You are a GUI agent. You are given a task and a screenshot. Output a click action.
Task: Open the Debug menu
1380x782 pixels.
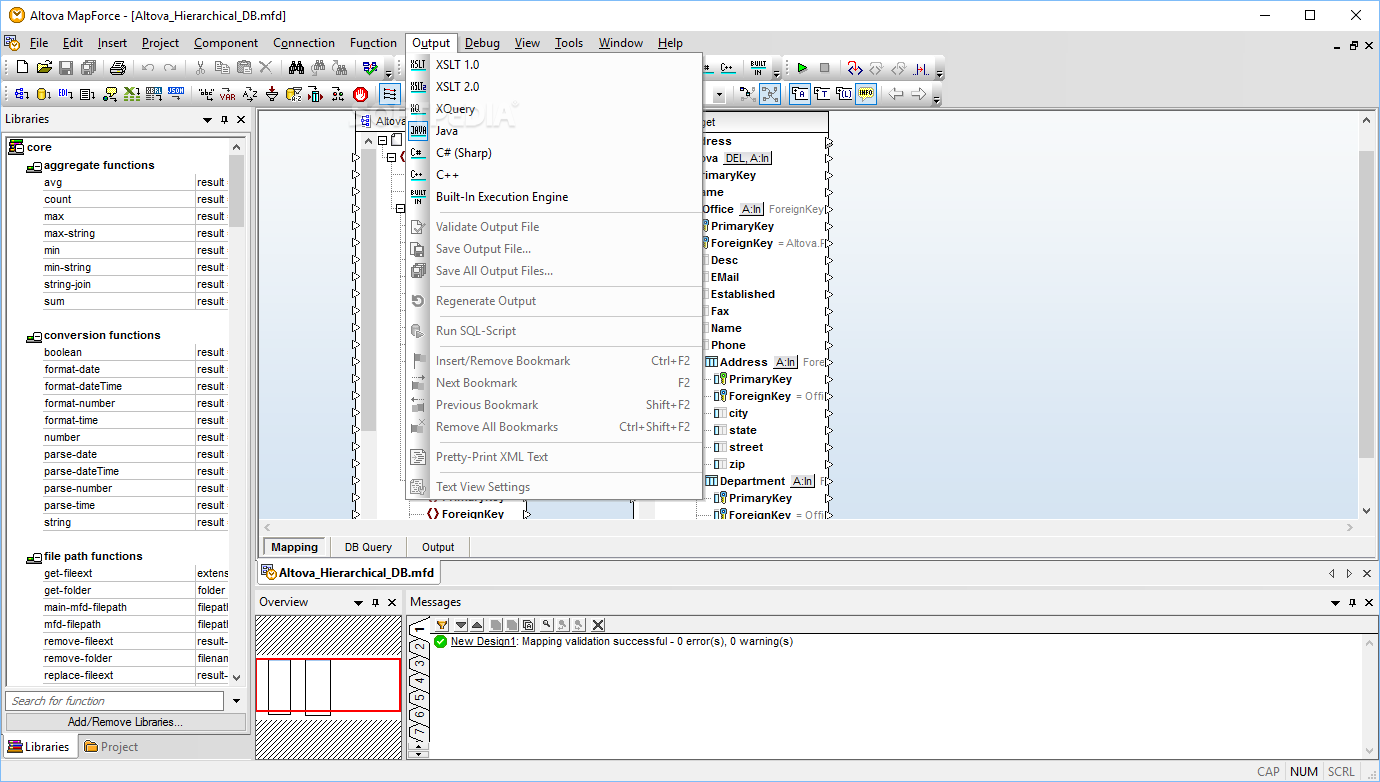(x=482, y=43)
